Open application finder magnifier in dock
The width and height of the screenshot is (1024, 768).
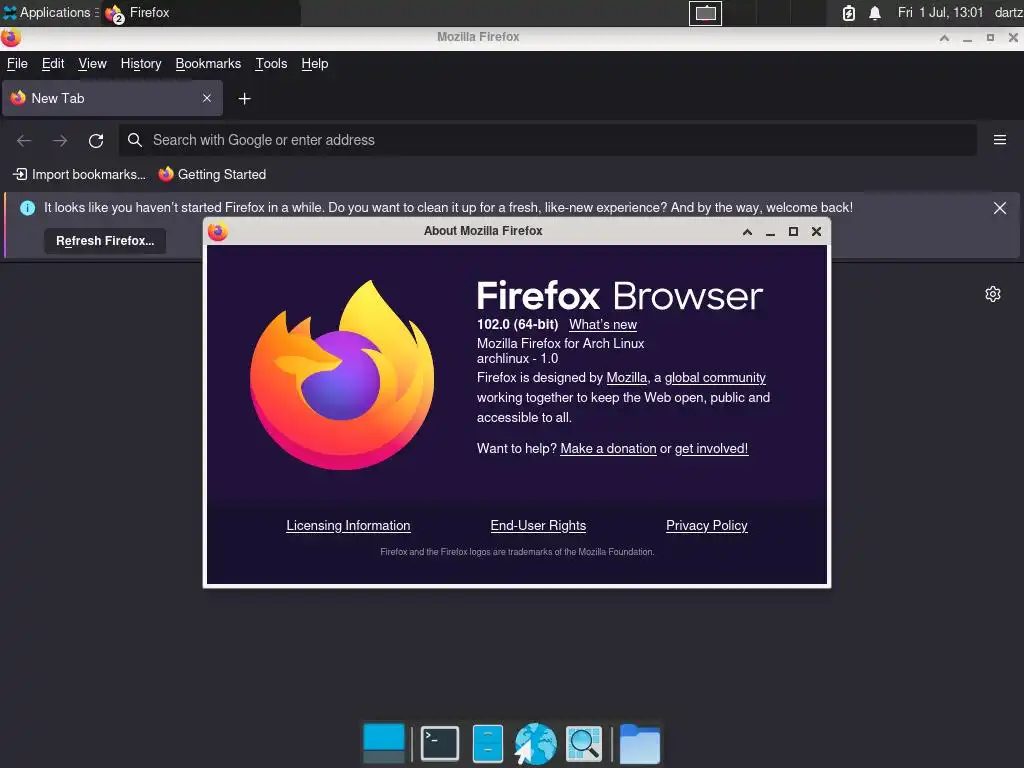click(x=583, y=743)
